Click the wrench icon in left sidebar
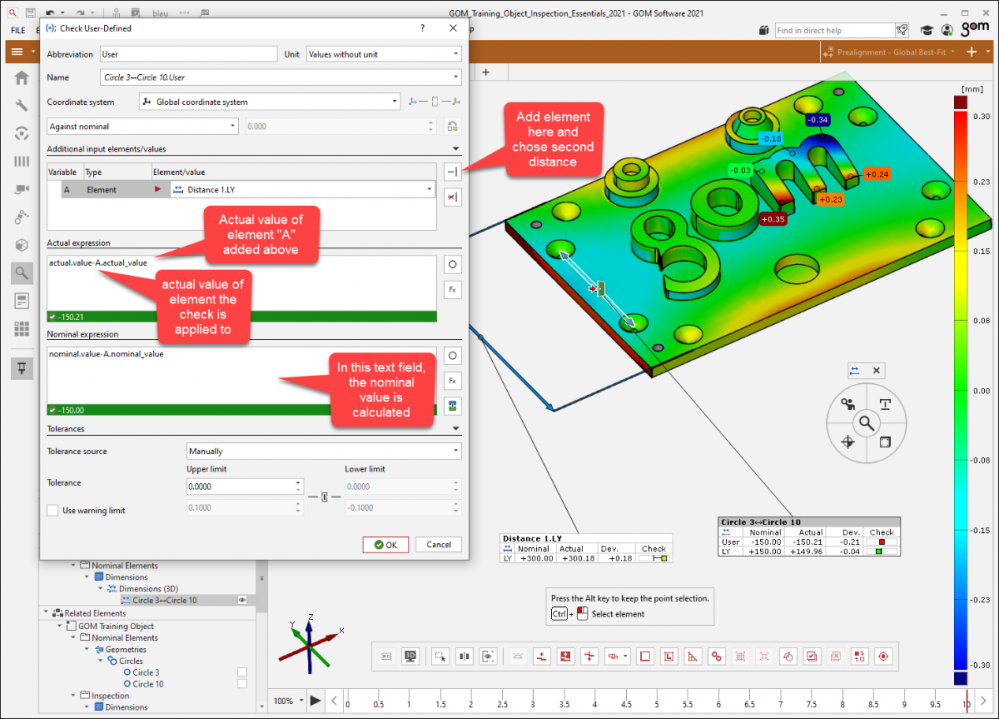 pos(21,106)
